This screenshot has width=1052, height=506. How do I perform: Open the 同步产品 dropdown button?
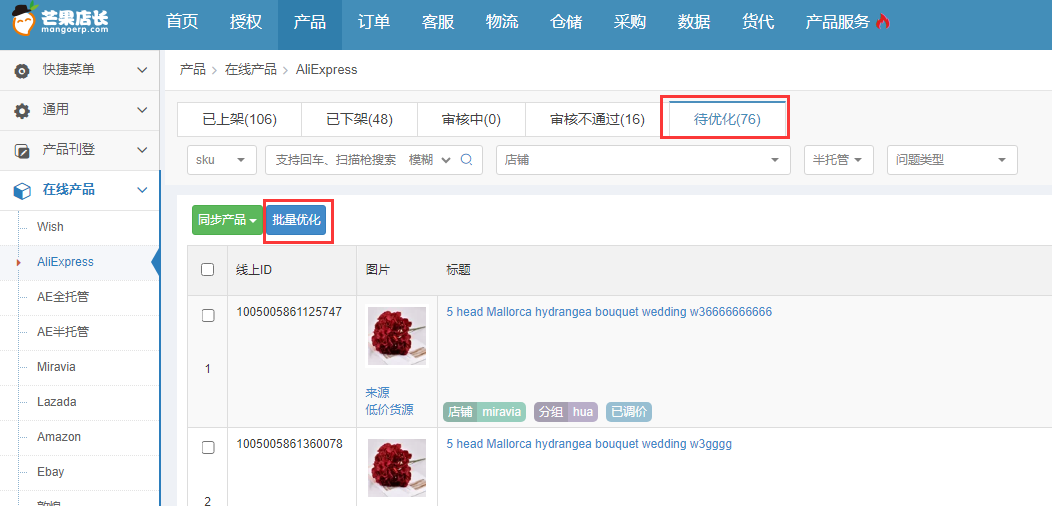pyautogui.click(x=227, y=220)
